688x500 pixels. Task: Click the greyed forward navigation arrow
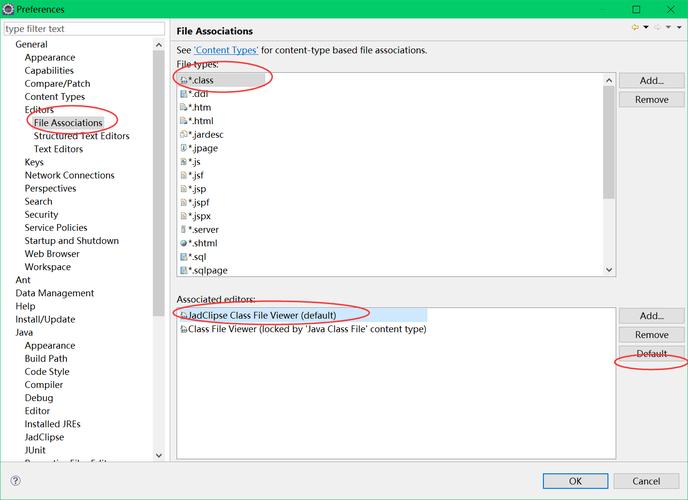[x=657, y=27]
